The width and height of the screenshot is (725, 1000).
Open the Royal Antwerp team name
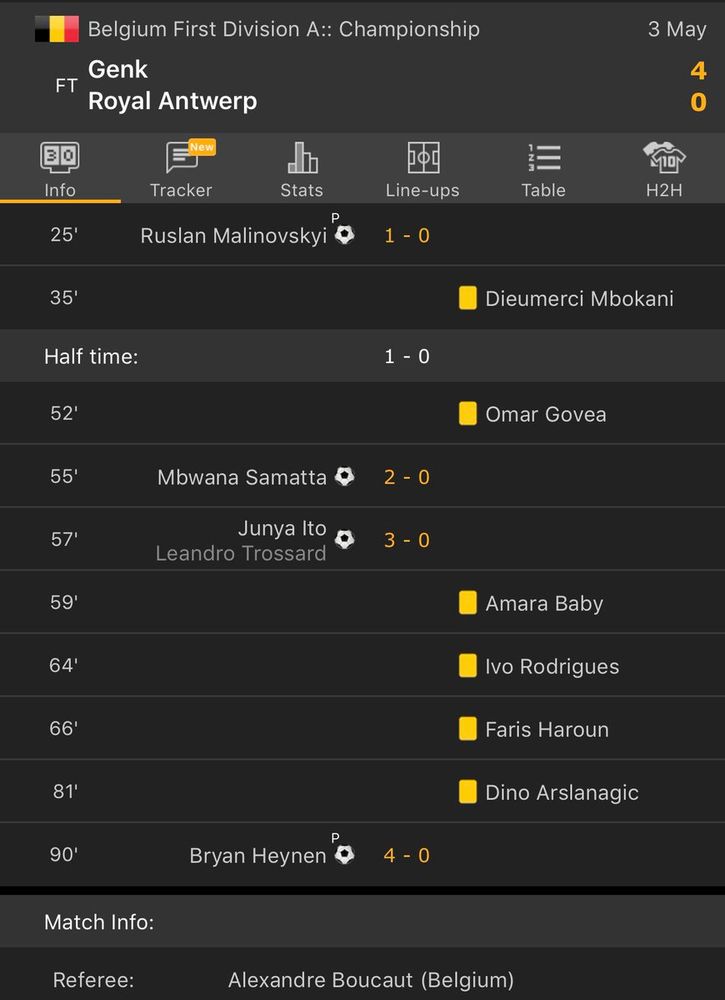pyautogui.click(x=172, y=101)
